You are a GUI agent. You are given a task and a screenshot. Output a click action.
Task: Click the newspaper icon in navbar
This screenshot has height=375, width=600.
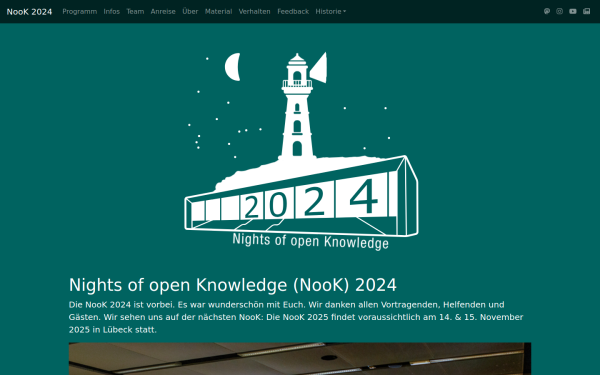587,11
